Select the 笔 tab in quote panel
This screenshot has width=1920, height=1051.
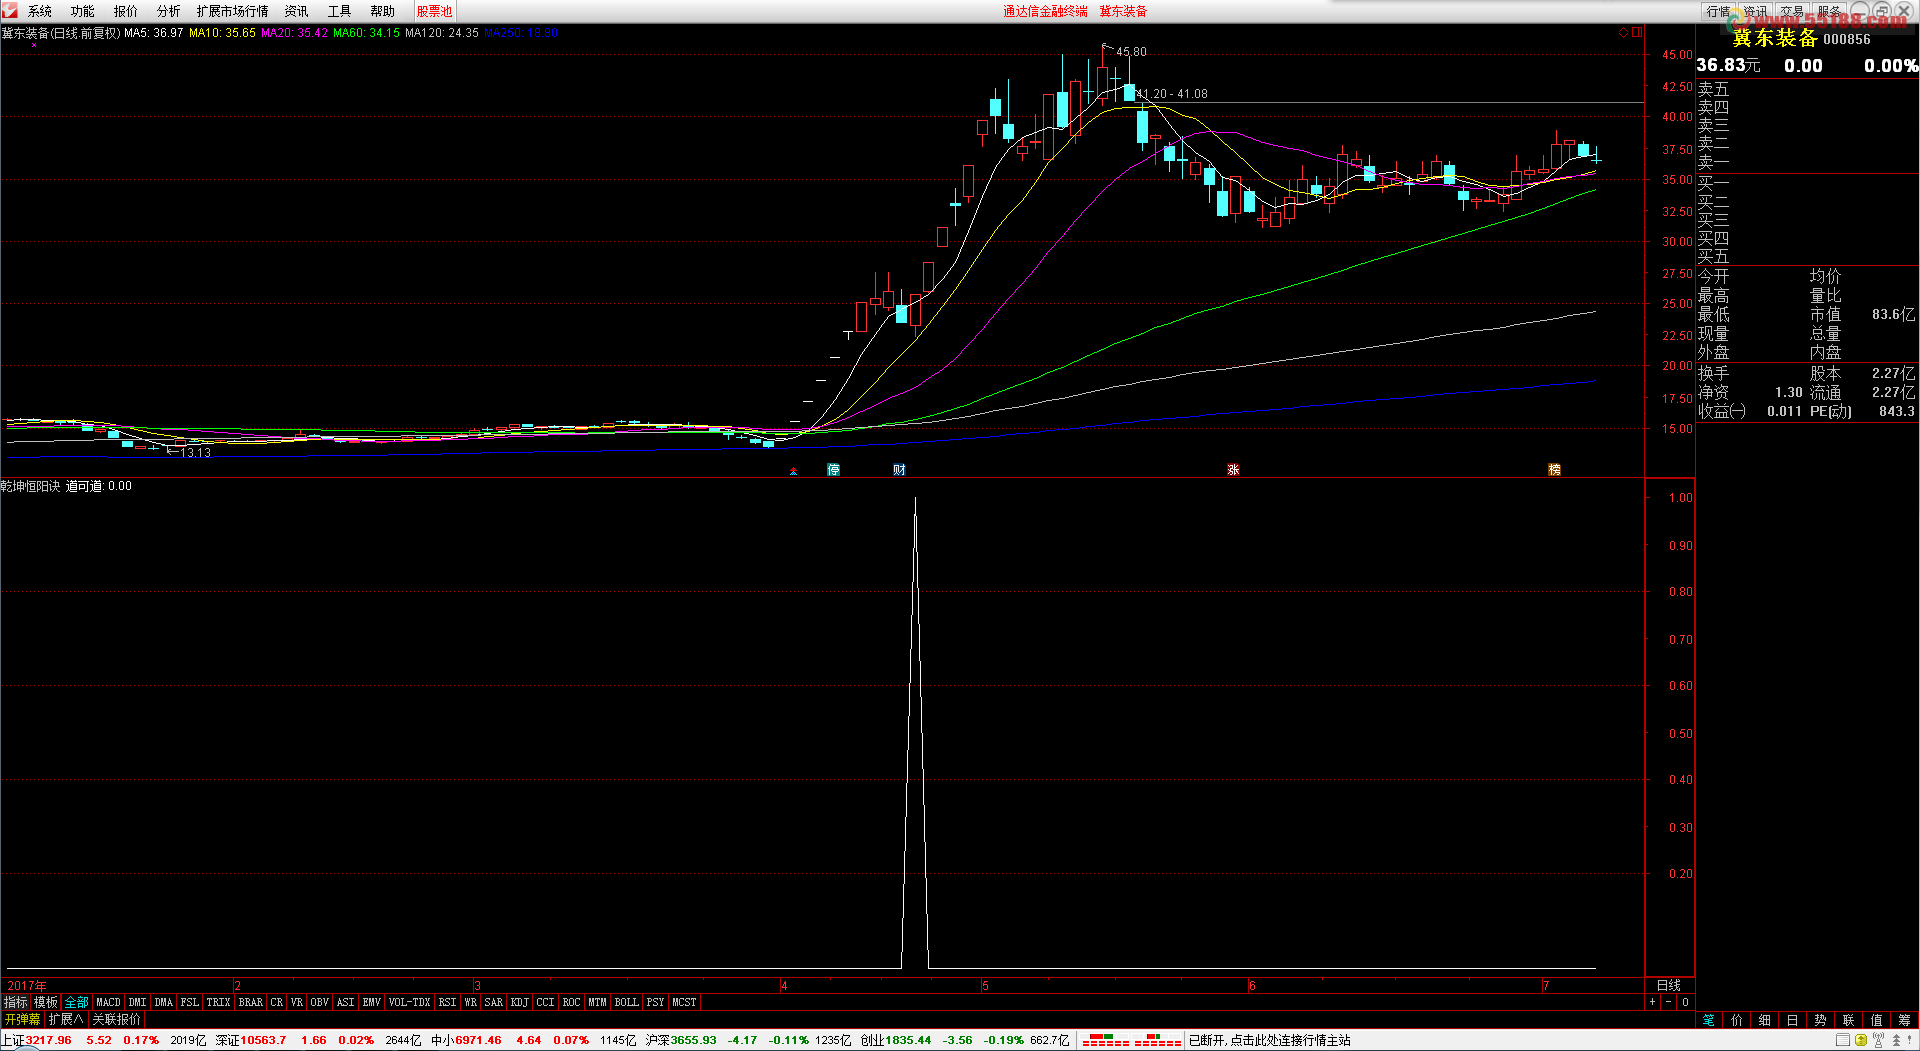(1709, 1020)
